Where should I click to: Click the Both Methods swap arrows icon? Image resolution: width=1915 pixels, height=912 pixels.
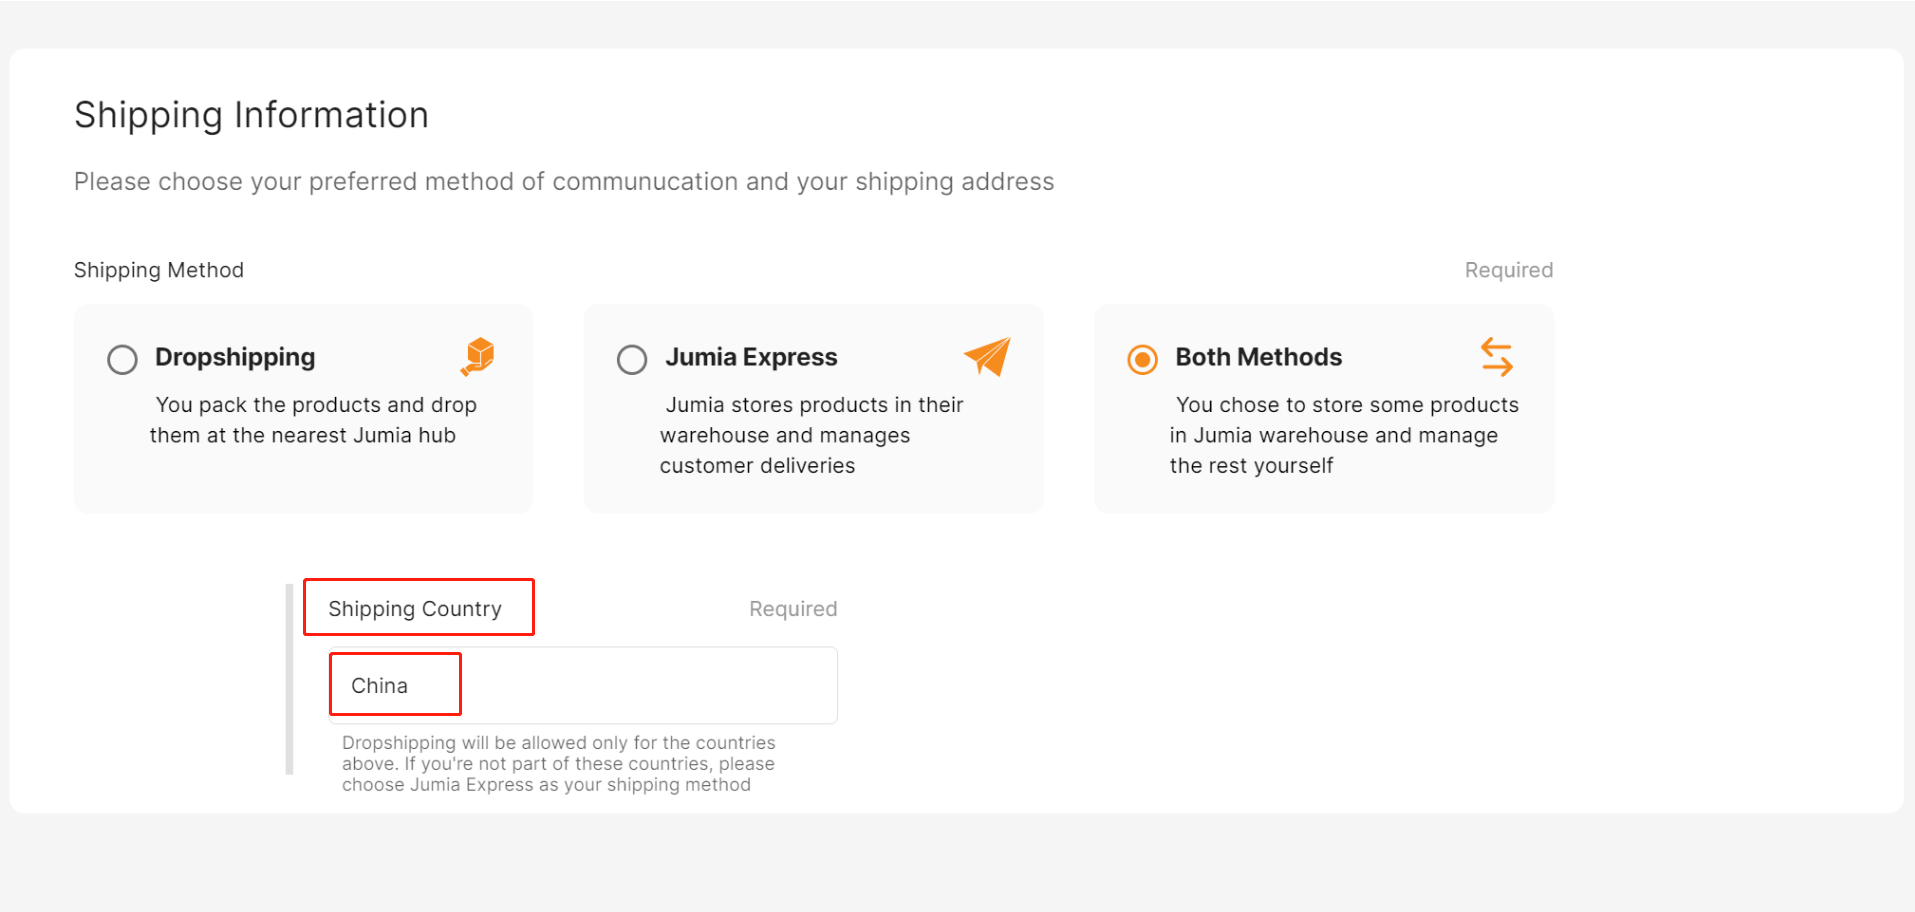1497,357
